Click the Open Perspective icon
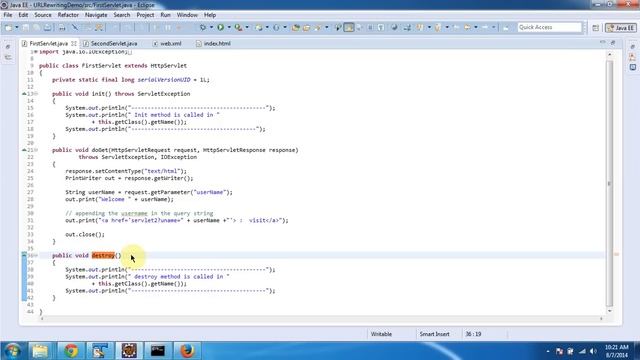Screen dimensions: 640x360 click(596, 28)
